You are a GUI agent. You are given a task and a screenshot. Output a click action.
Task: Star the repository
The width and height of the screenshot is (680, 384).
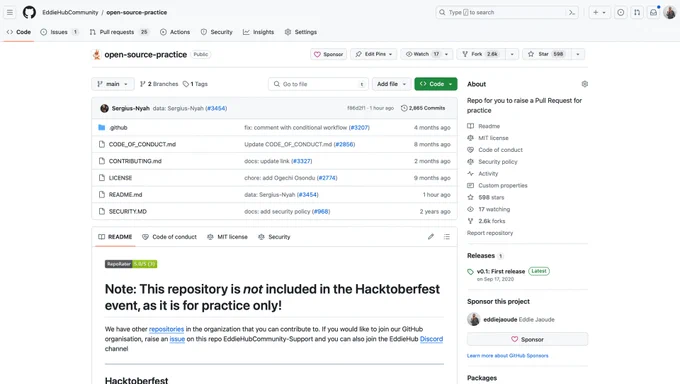pyautogui.click(x=546, y=54)
